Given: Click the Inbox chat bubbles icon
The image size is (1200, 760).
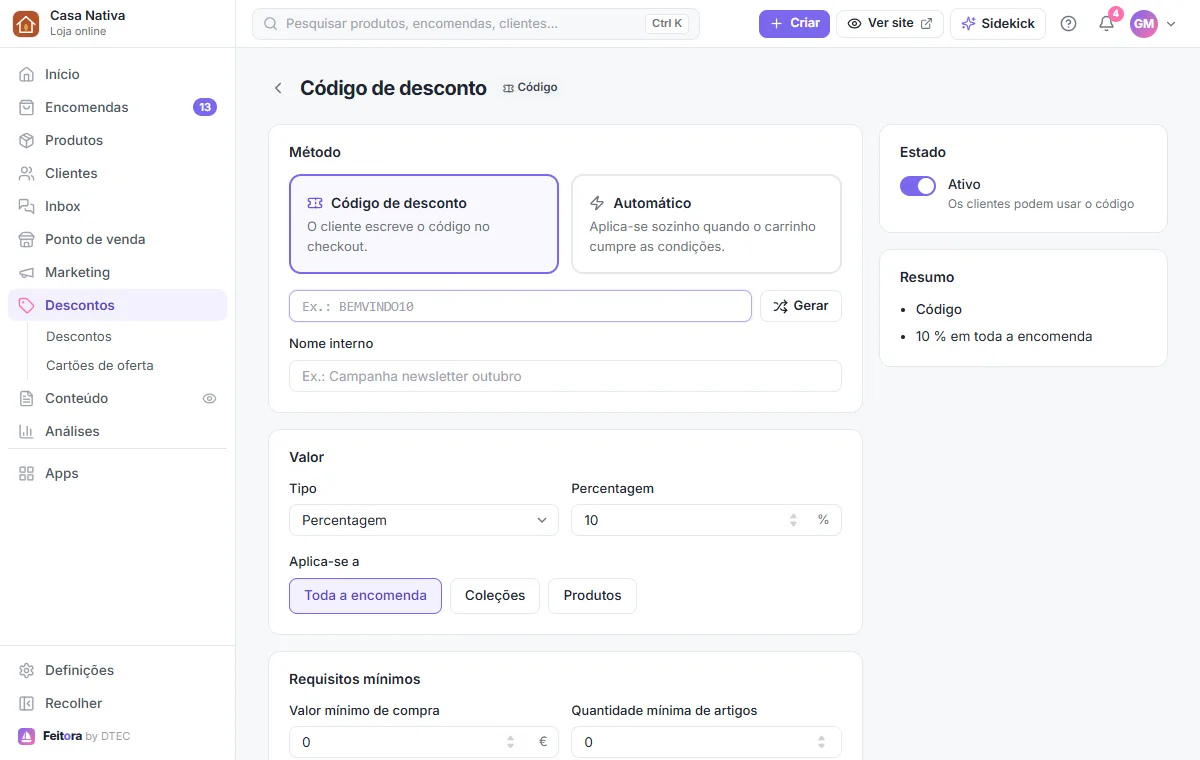Looking at the screenshot, I should (27, 206).
